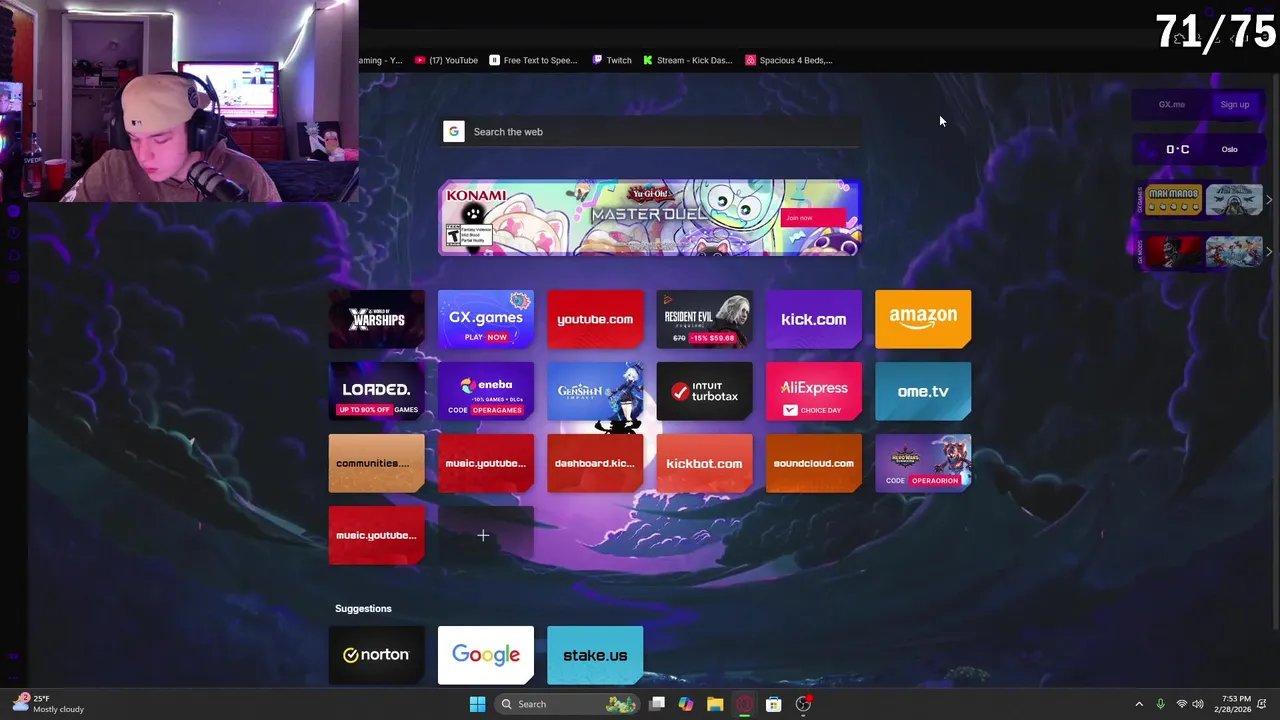This screenshot has height=720, width=1280.
Task: Open the Amazon speed dial tile
Action: coord(923,319)
